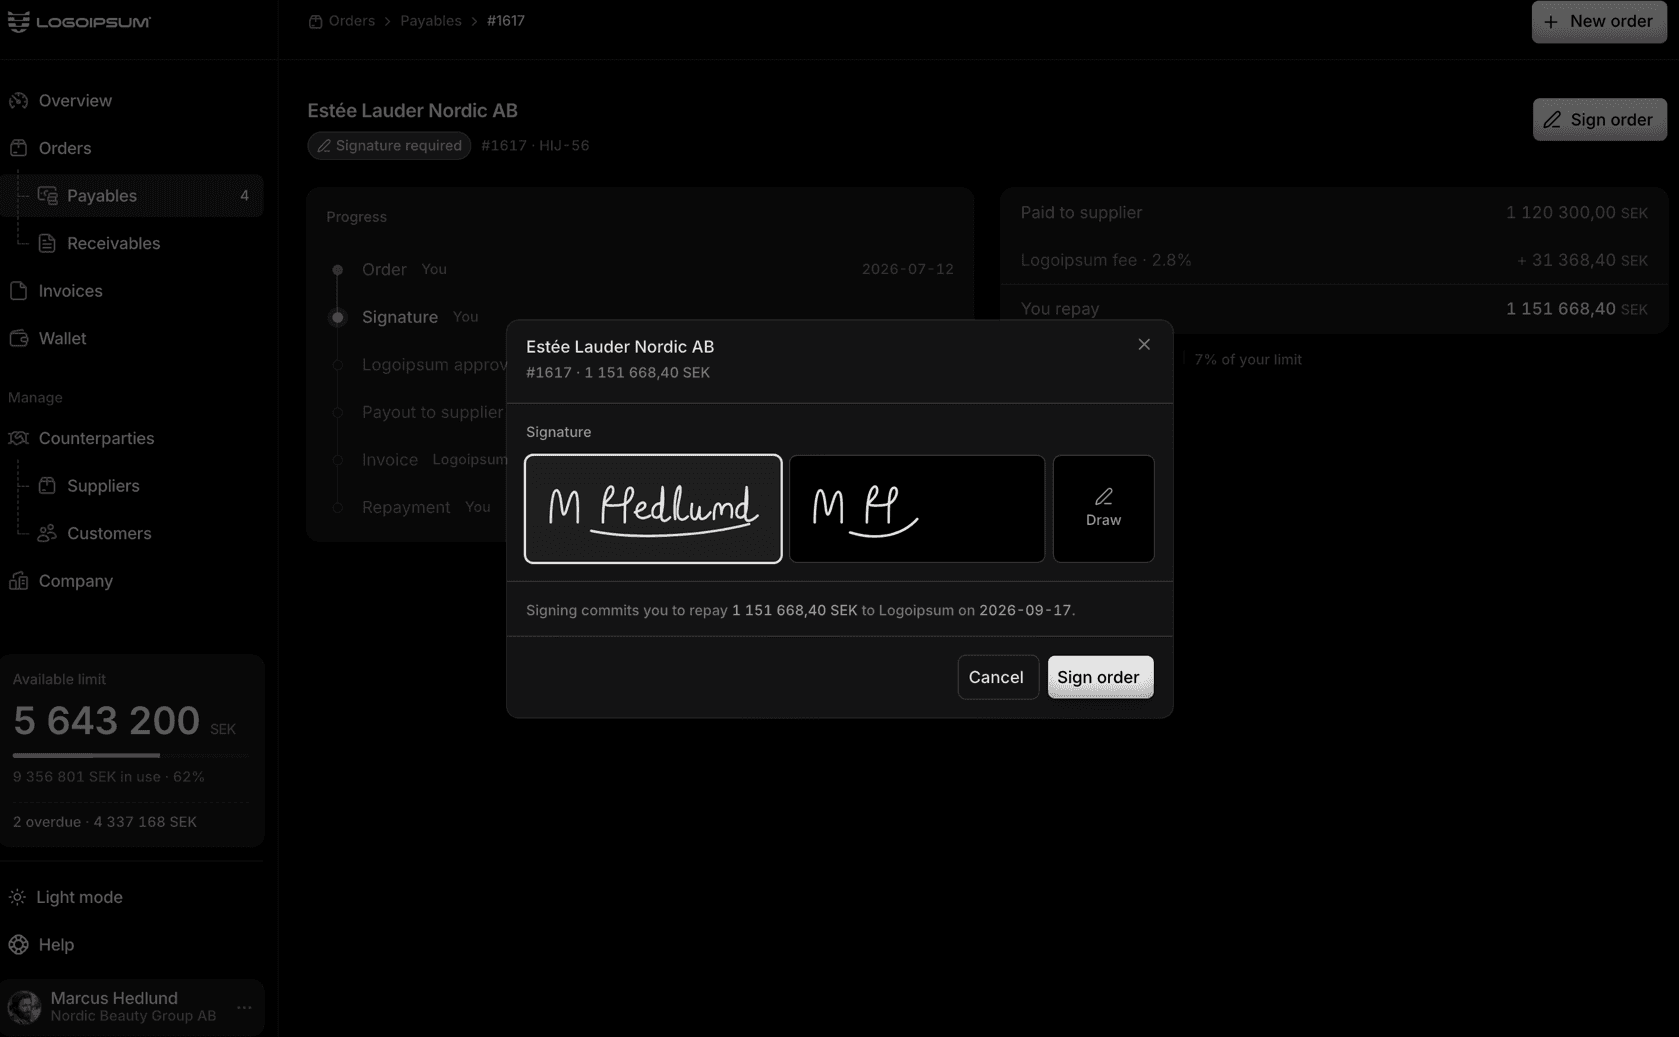Click the Paid to supplier amount
The width and height of the screenshot is (1679, 1037).
pos(1576,213)
